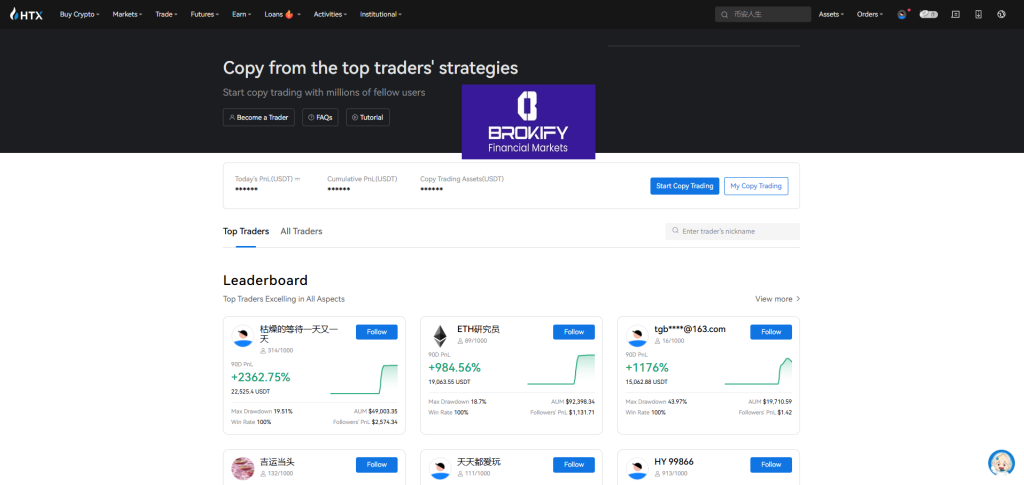Viewport: 1024px width, 485px height.
Task: Open the user profile avatar in header
Action: click(902, 14)
